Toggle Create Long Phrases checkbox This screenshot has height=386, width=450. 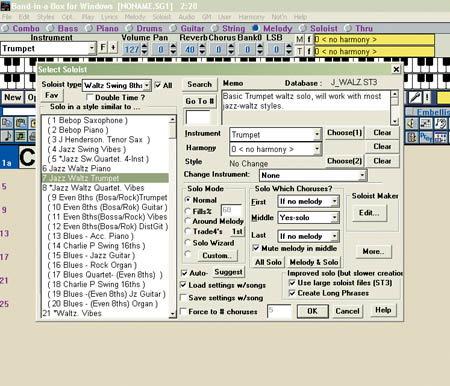[x=292, y=293]
